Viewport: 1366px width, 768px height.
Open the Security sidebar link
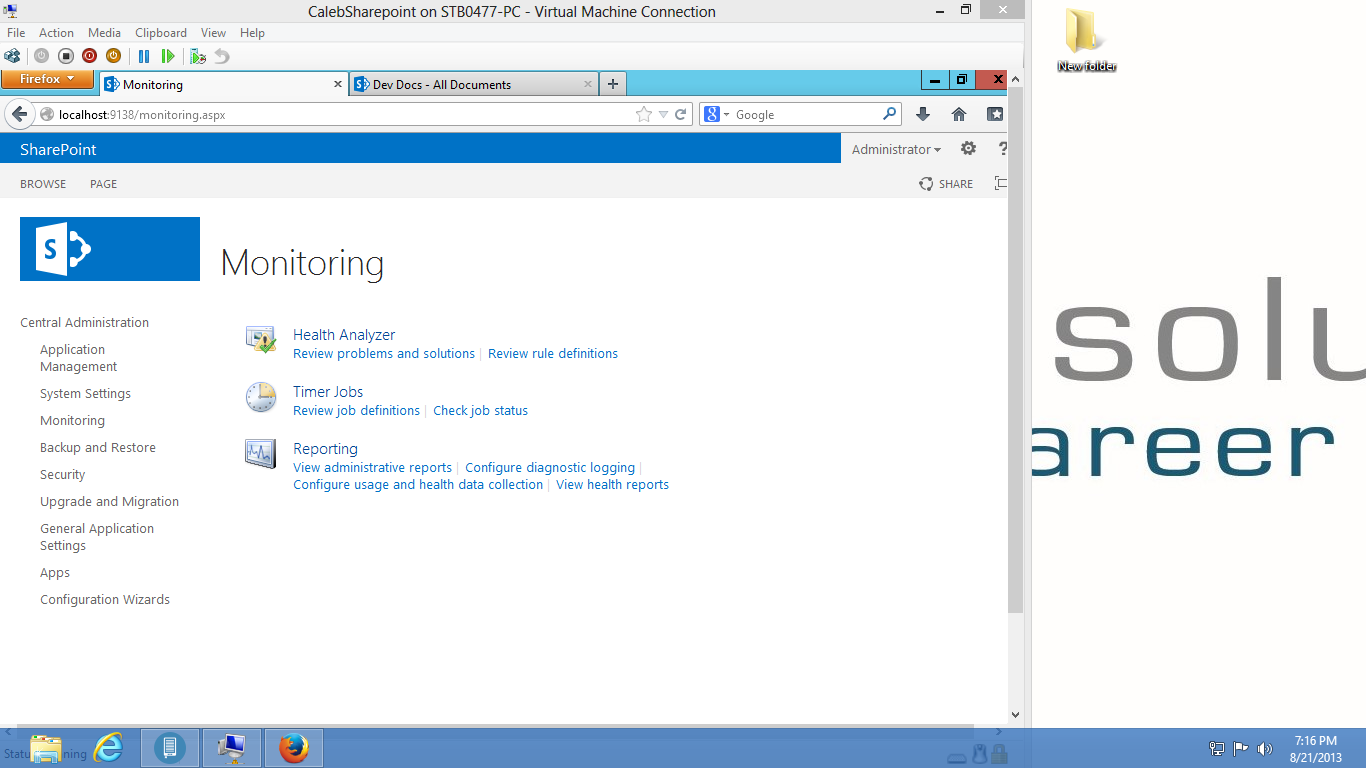[x=62, y=475]
